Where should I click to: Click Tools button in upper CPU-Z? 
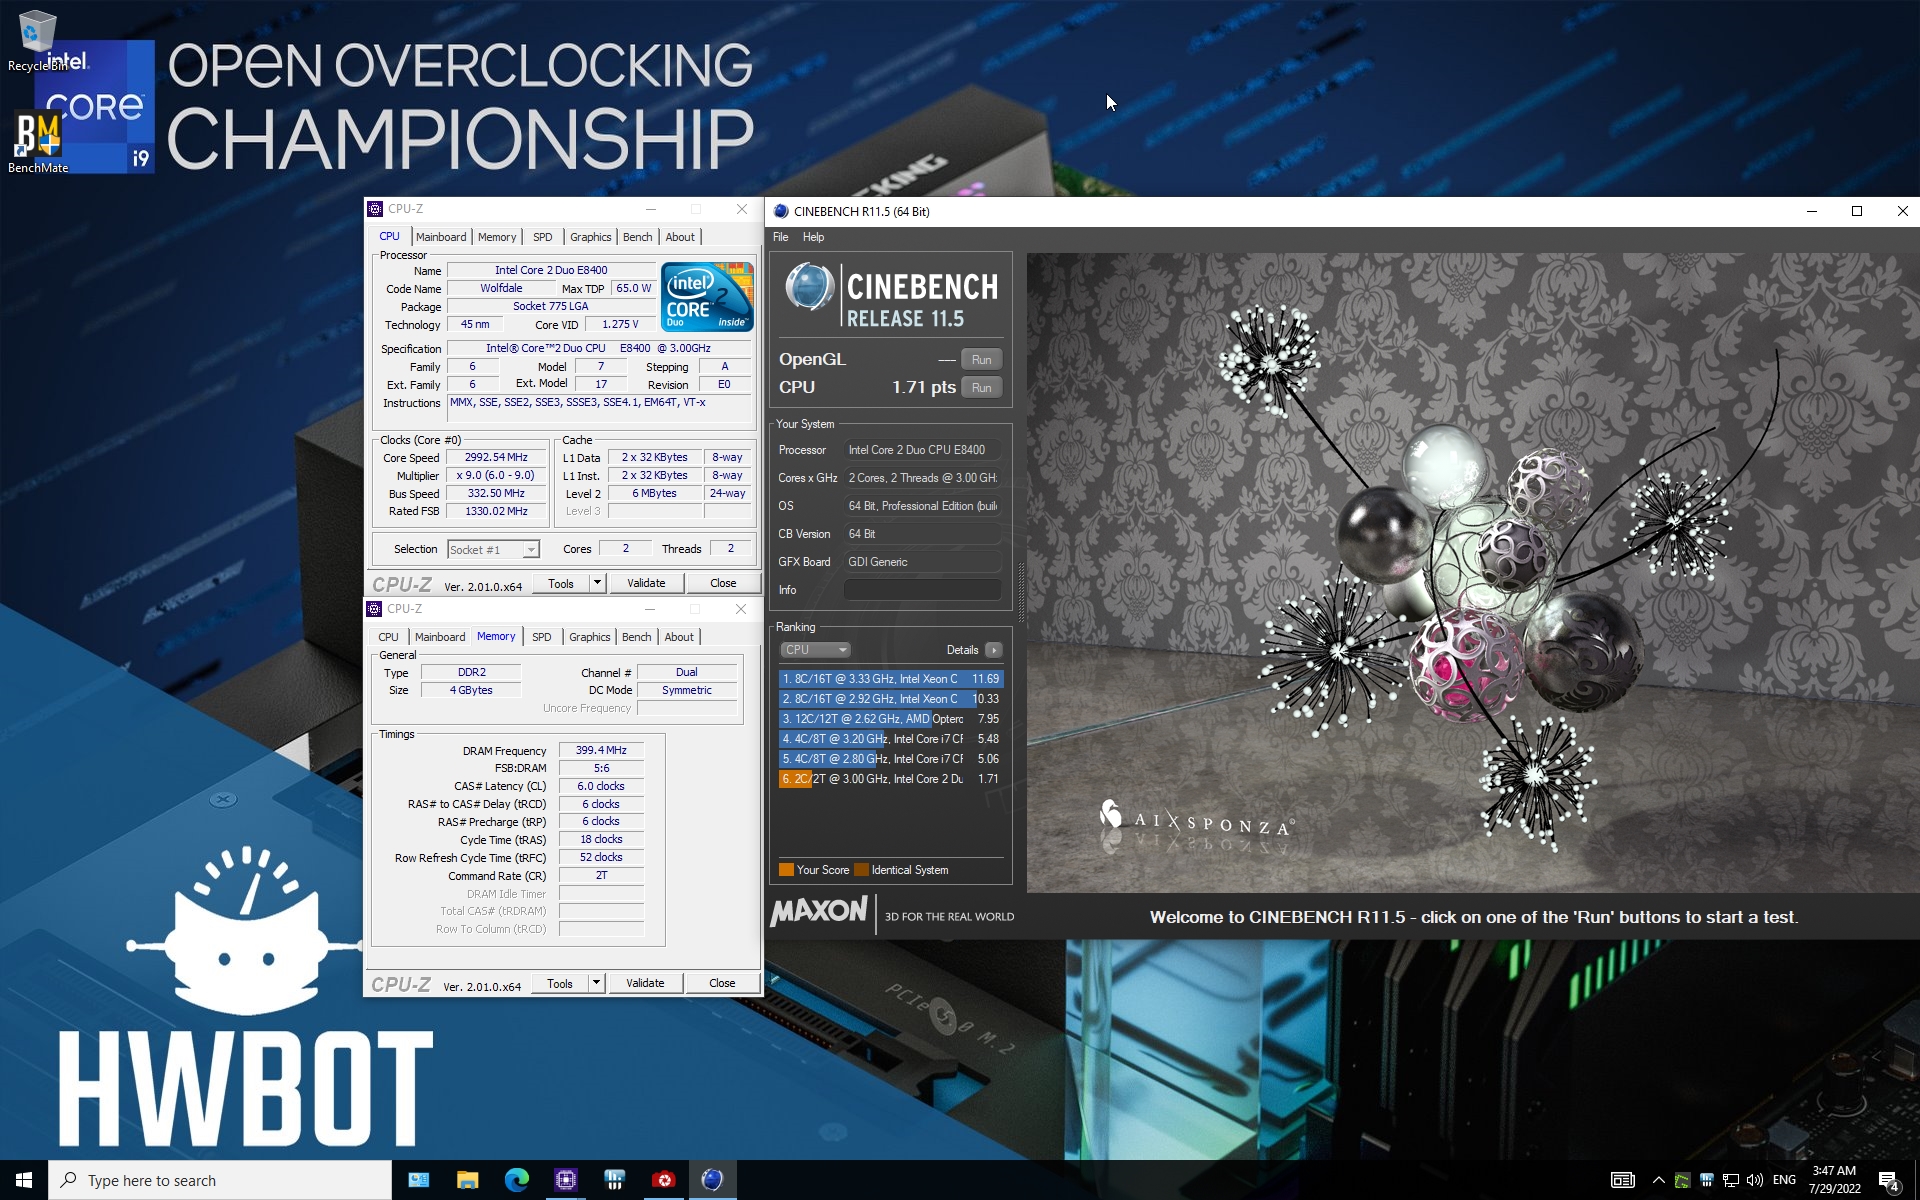coord(561,583)
